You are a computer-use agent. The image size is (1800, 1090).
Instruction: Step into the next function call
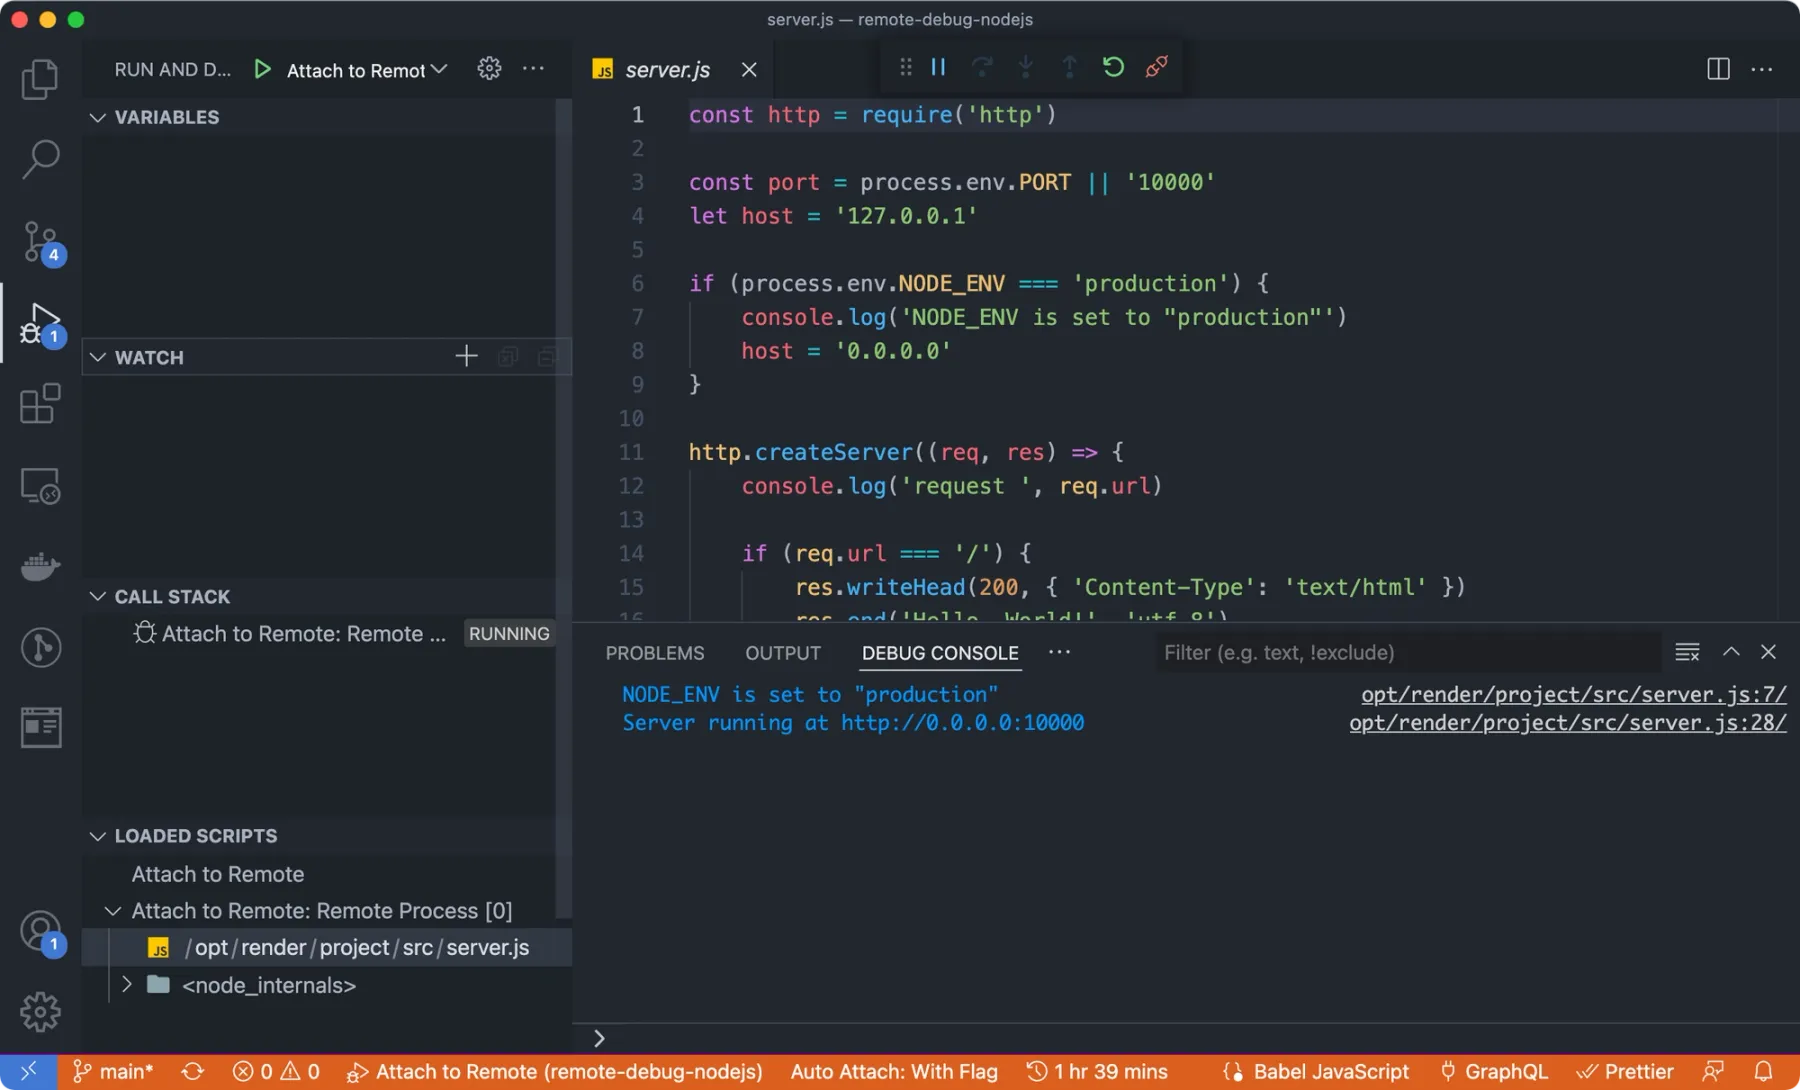tap(1025, 66)
